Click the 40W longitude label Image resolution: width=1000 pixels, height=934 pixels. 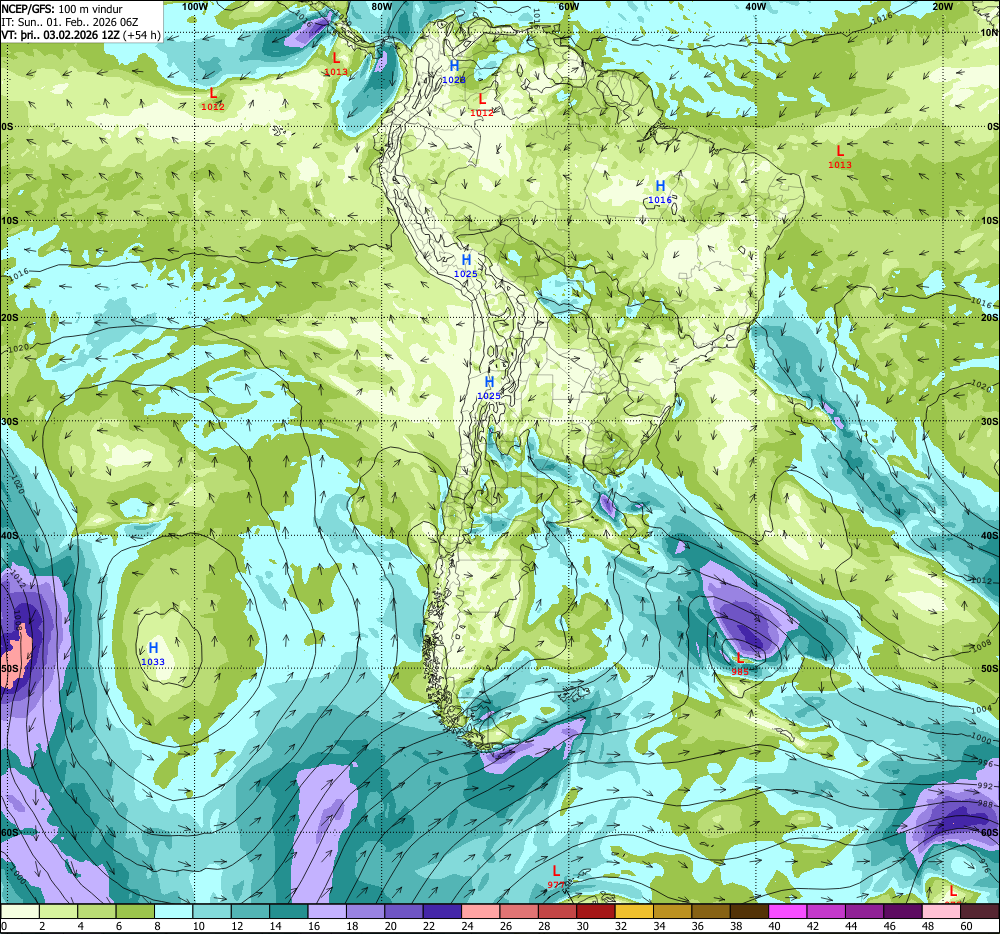[x=755, y=6]
